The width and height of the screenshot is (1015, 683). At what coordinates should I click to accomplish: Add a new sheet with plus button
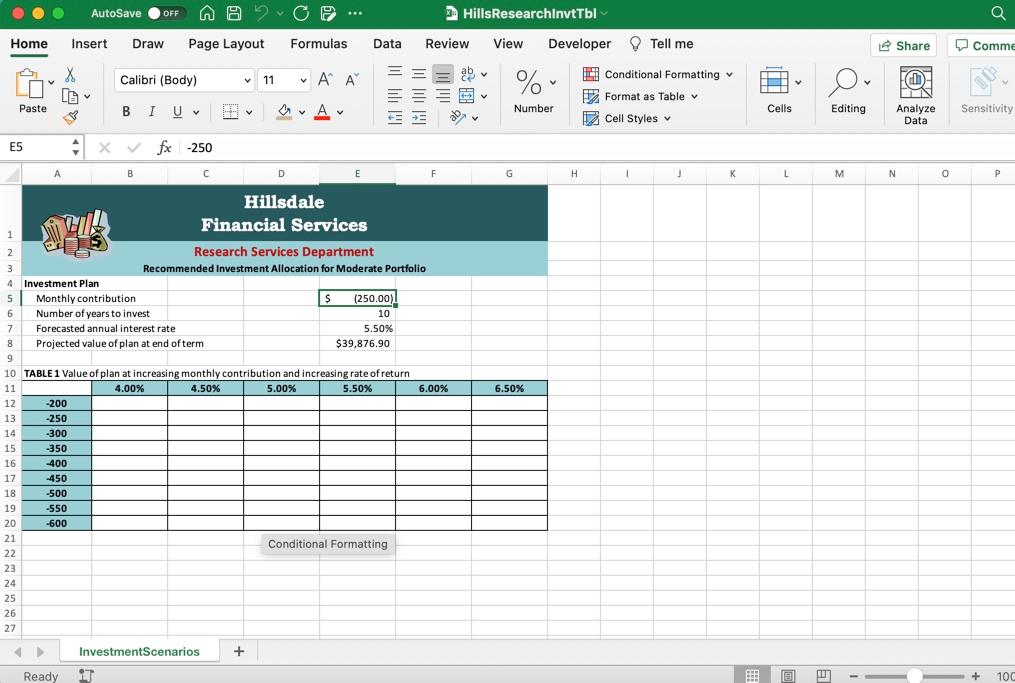point(239,651)
